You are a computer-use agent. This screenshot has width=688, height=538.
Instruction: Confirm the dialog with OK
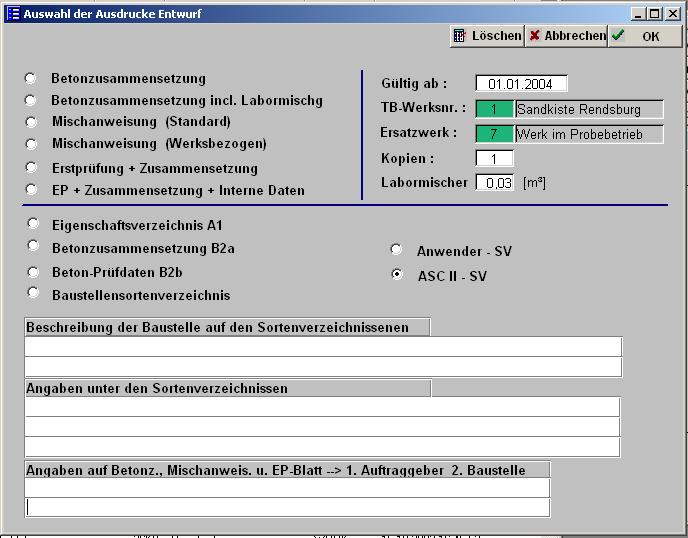point(645,36)
